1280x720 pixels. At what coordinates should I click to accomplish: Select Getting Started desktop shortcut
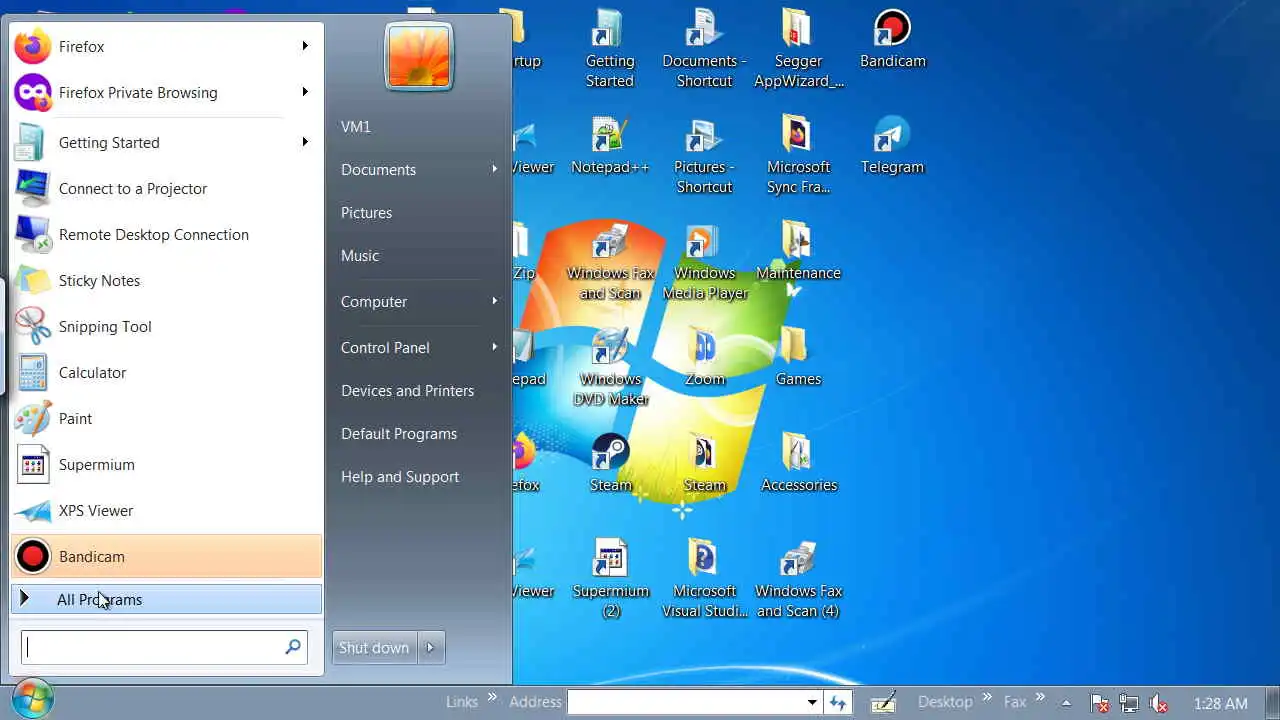point(610,49)
